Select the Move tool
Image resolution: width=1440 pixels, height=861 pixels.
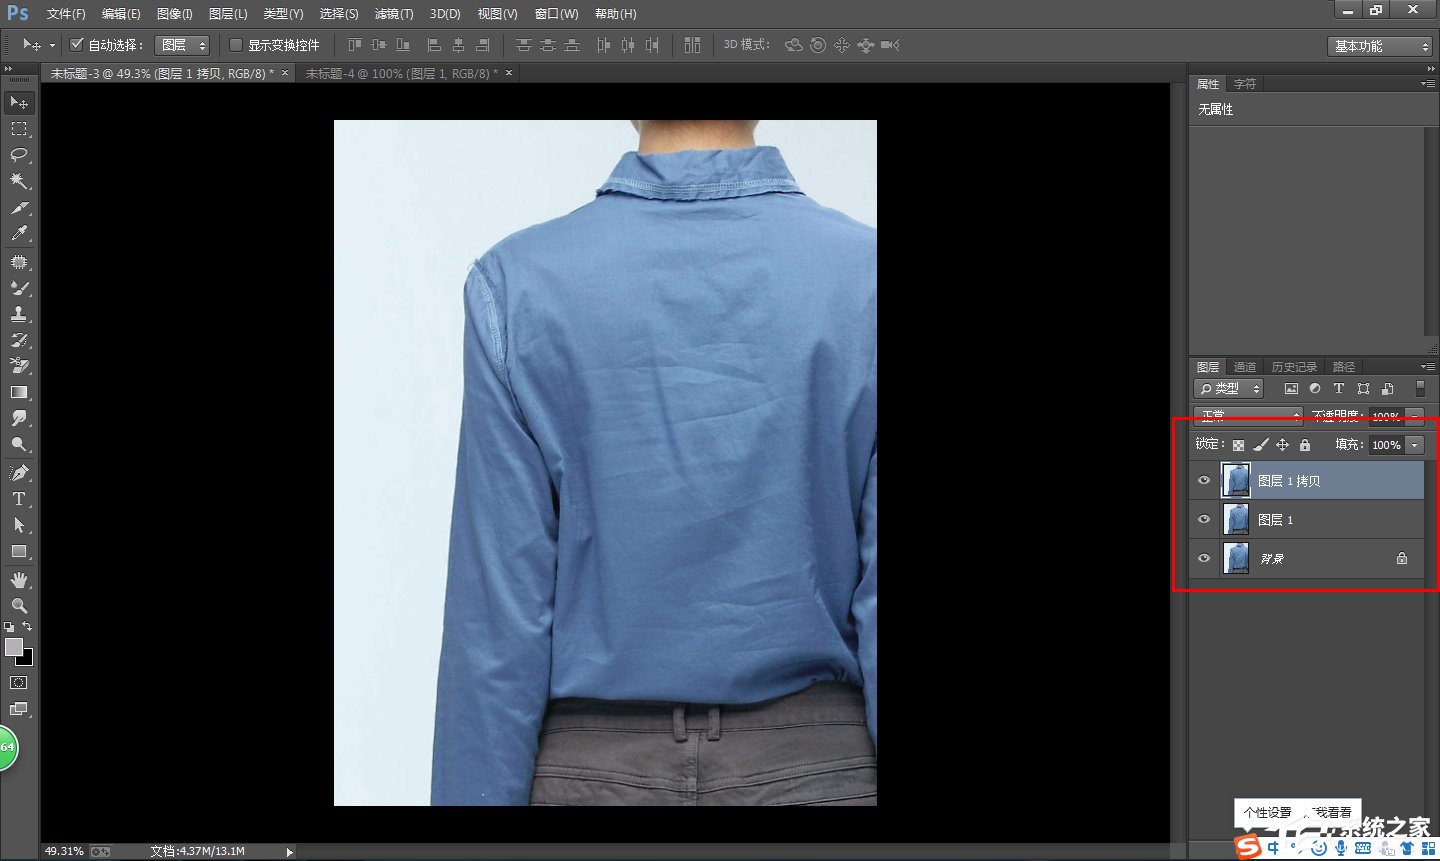point(18,102)
